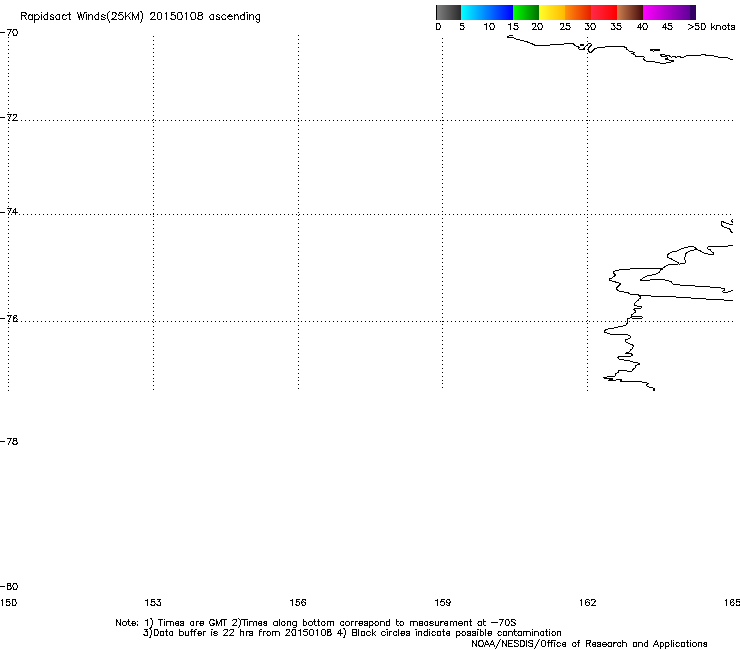The width and height of the screenshot is (740, 650).
Task: Select the yellow 20-25 knots color band
Action: tap(552, 12)
